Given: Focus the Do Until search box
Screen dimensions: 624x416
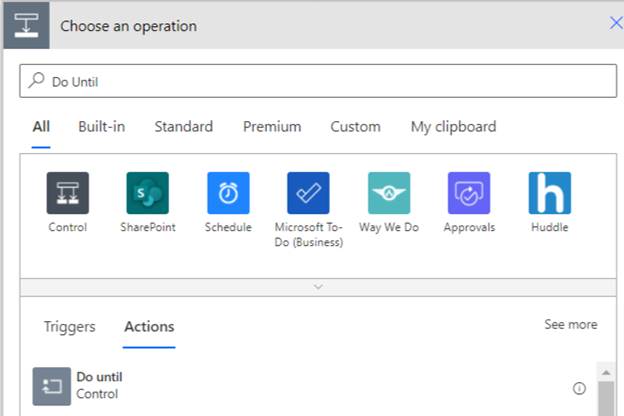Looking at the screenshot, I should click(x=318, y=81).
